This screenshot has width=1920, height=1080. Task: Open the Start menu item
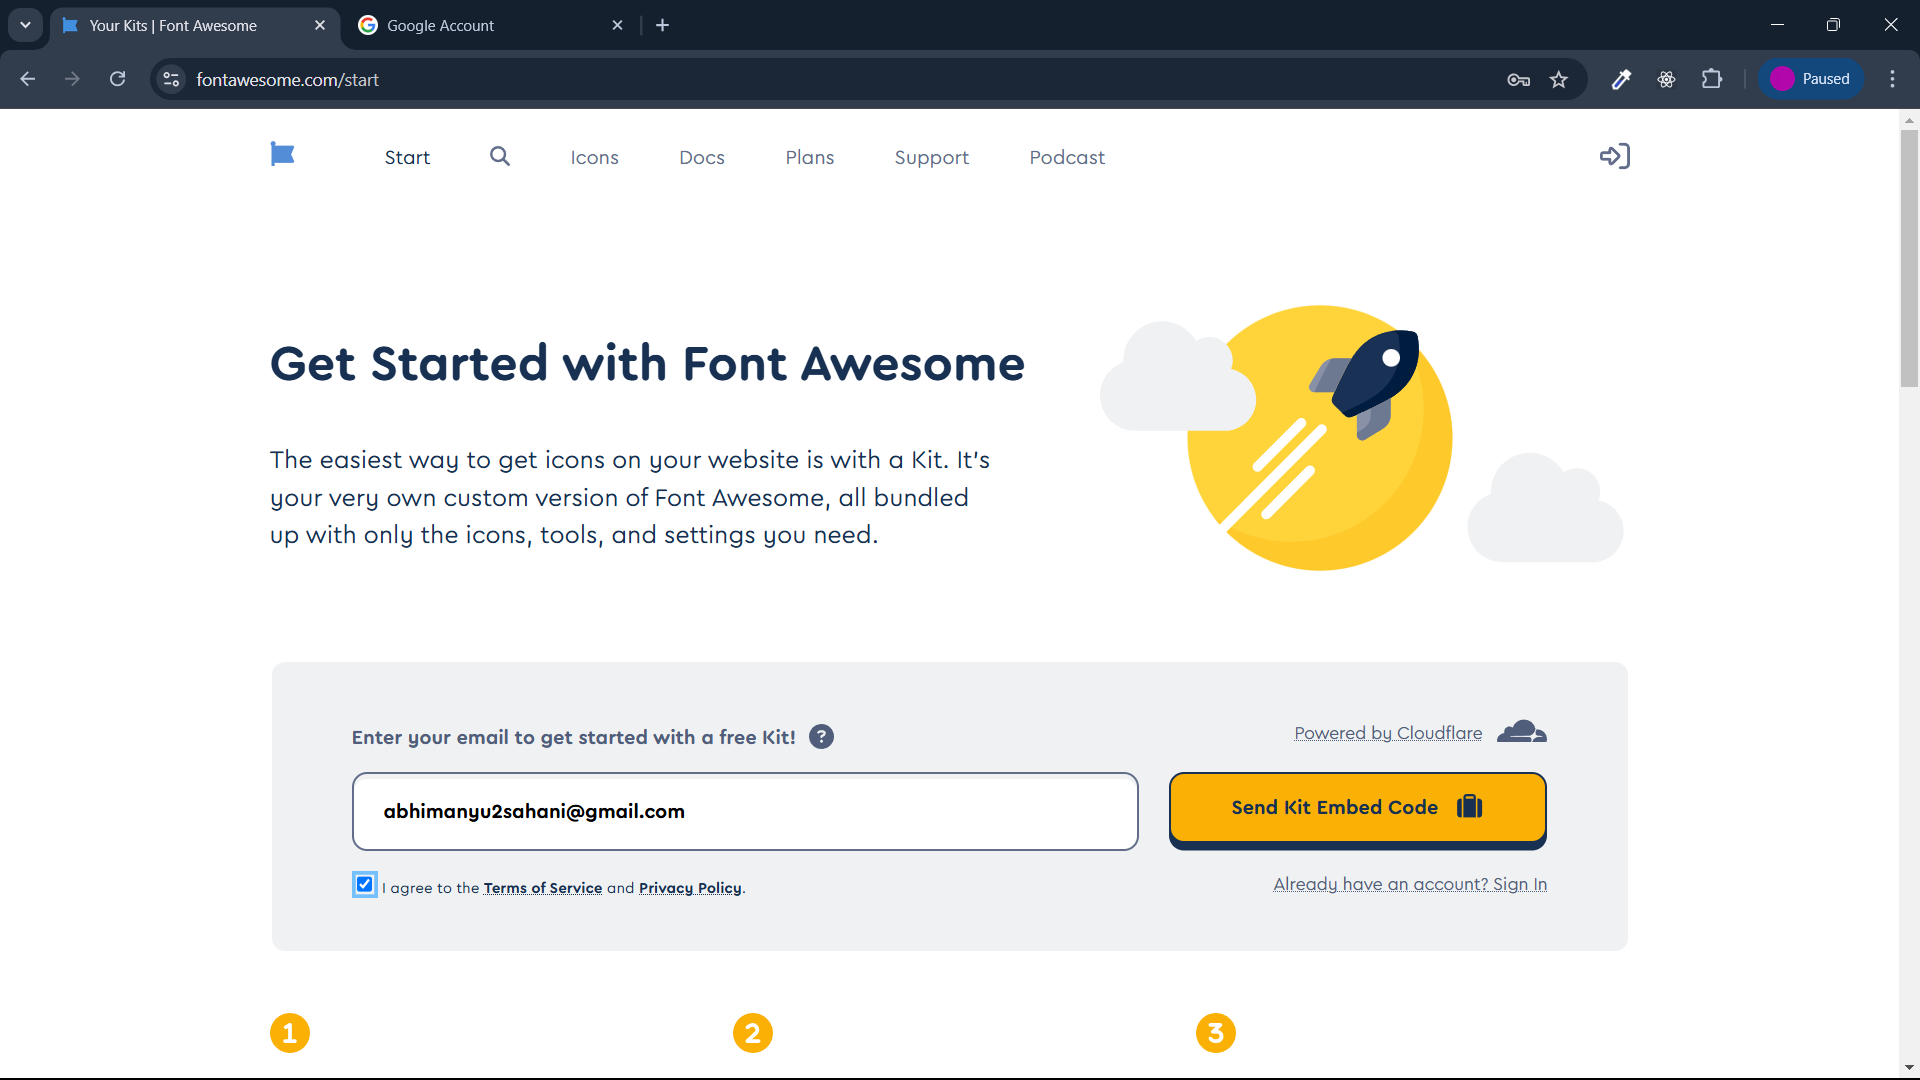(x=407, y=157)
